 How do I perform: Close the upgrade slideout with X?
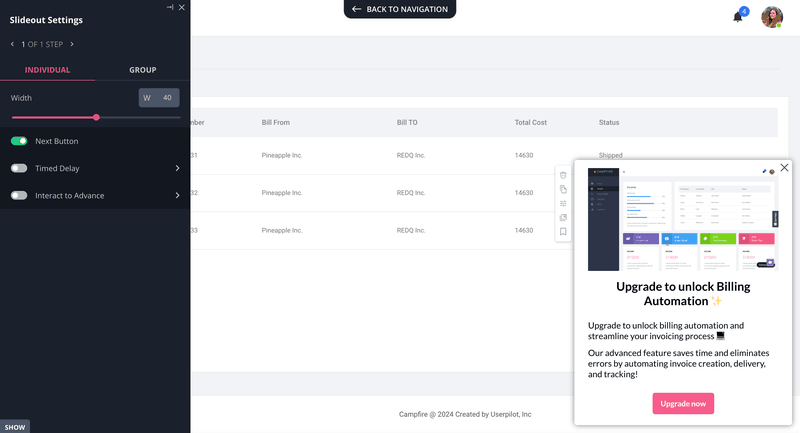[x=784, y=168]
